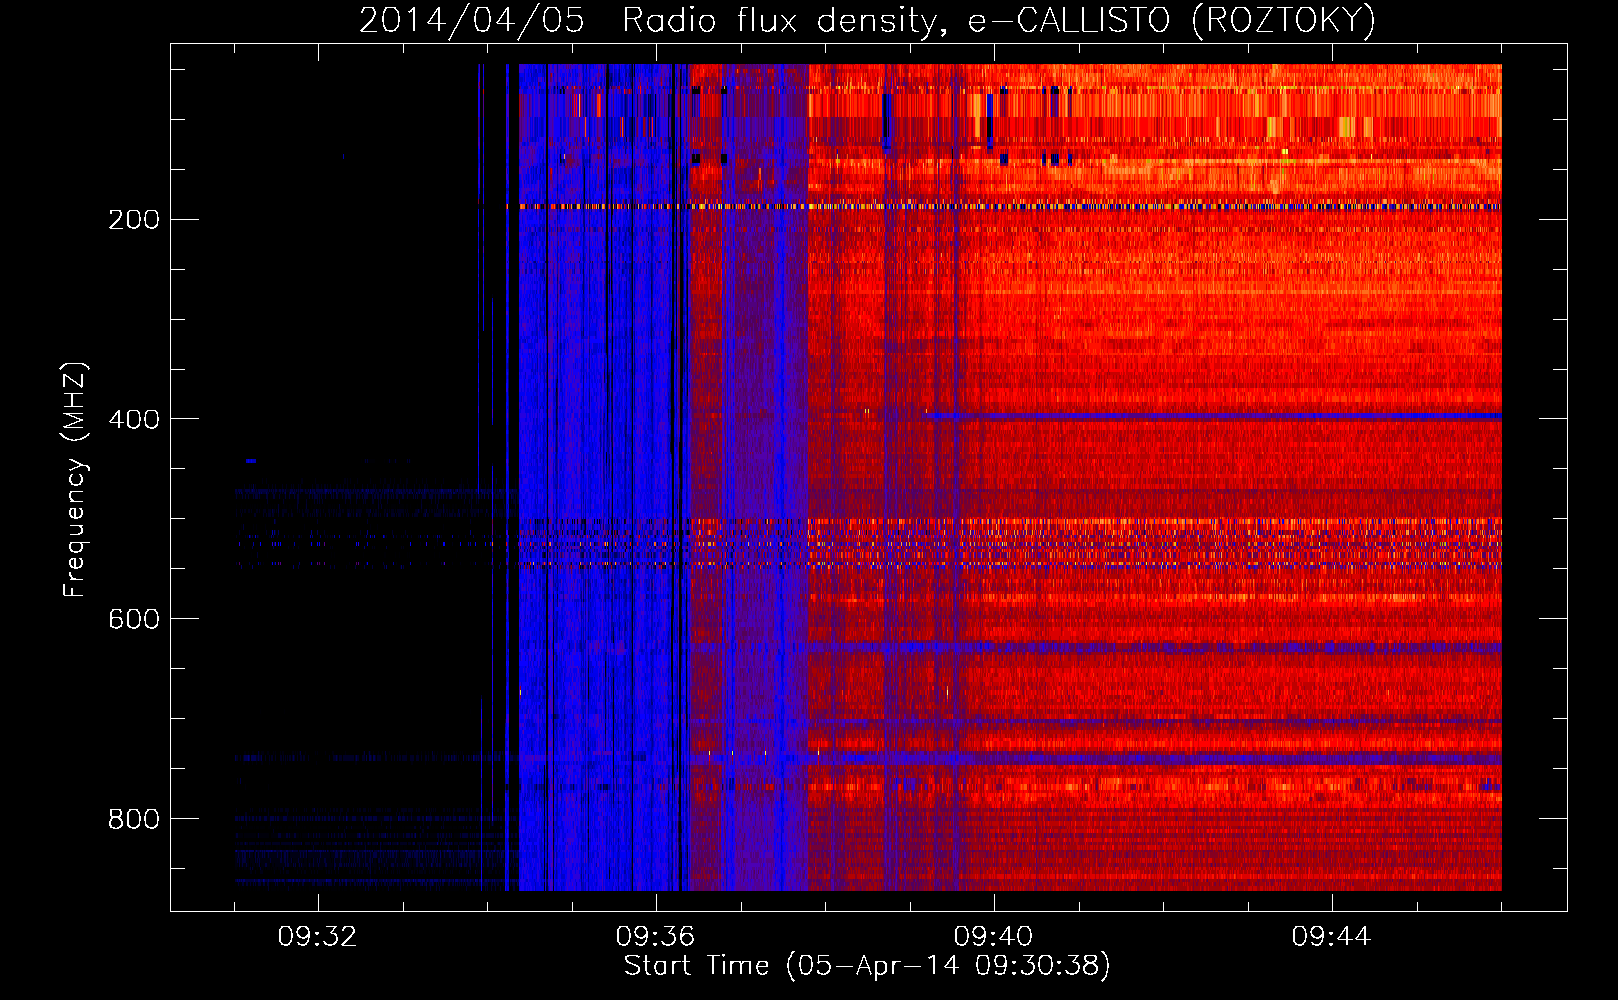Click the 600 frequency tick label
The width and height of the screenshot is (1618, 1000).
pos(134,619)
